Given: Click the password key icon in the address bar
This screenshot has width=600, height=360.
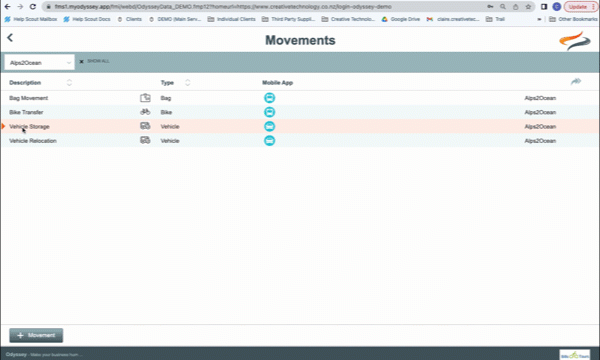Looking at the screenshot, I should (490, 7).
